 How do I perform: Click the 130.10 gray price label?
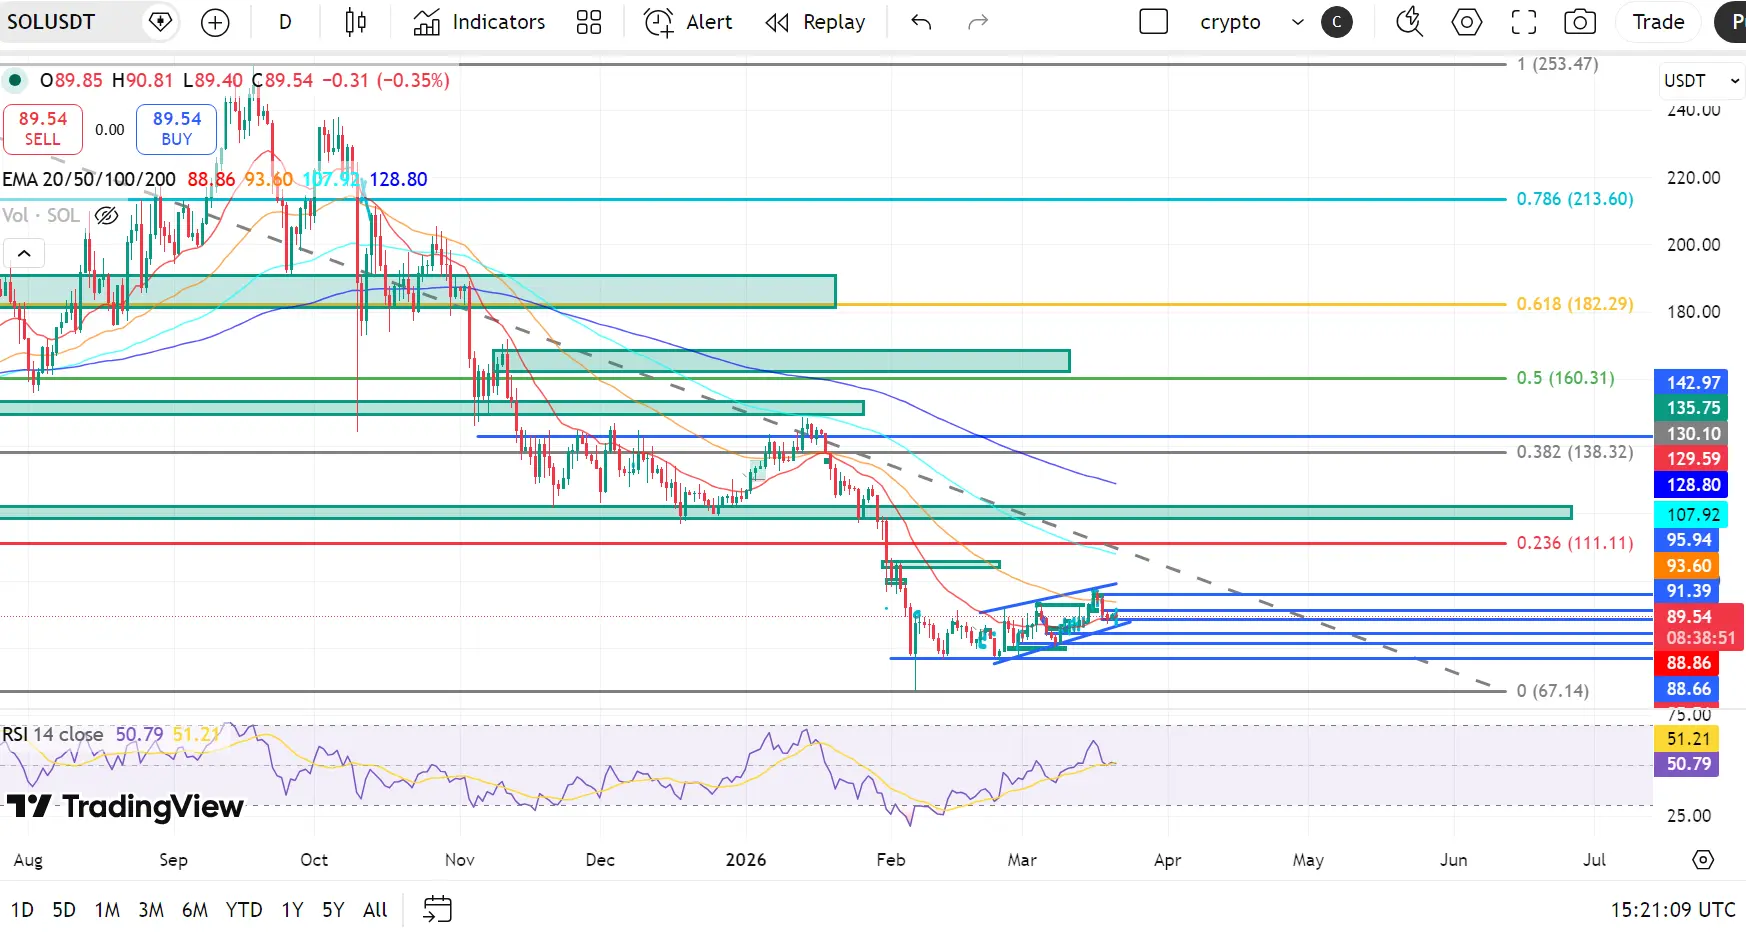click(x=1691, y=433)
